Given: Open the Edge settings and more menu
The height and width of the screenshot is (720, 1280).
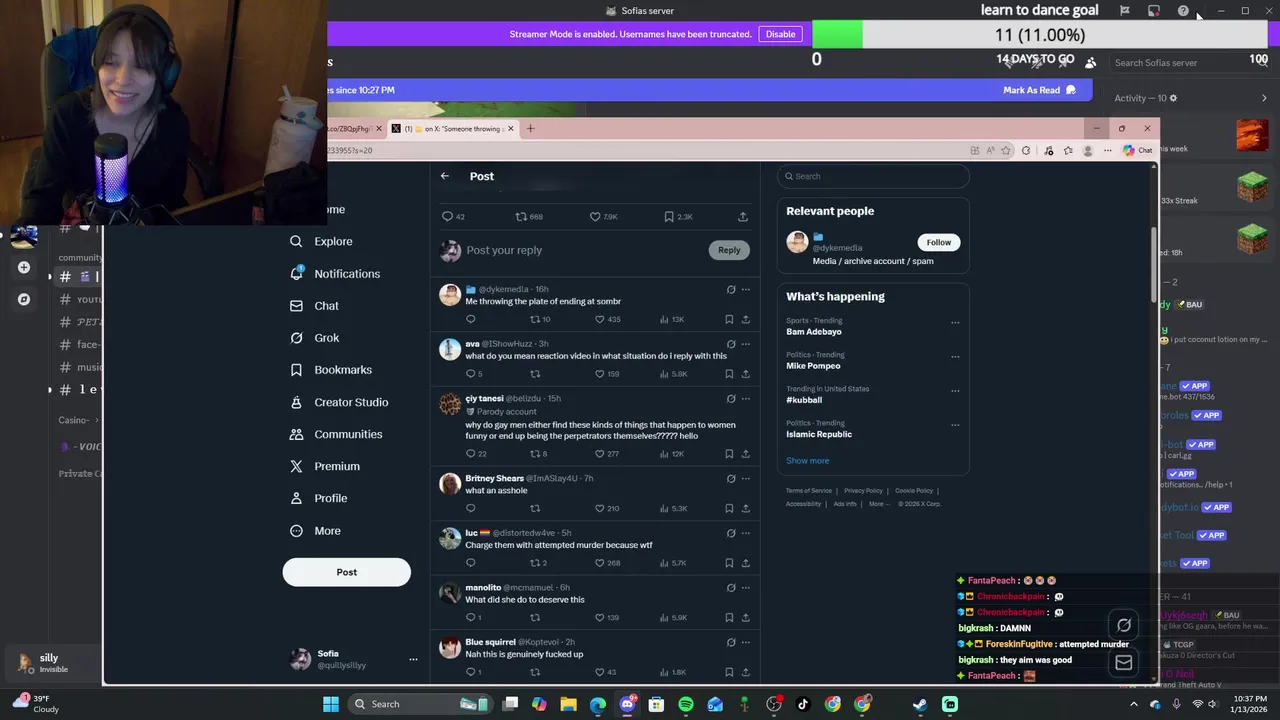Looking at the screenshot, I should point(1107,150).
